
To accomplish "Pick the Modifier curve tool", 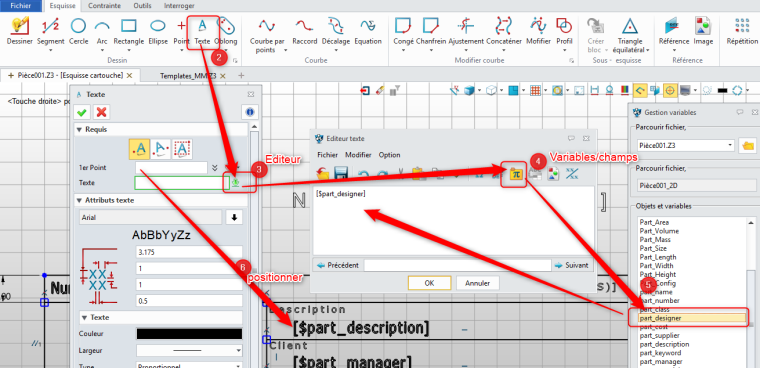I will point(538,31).
